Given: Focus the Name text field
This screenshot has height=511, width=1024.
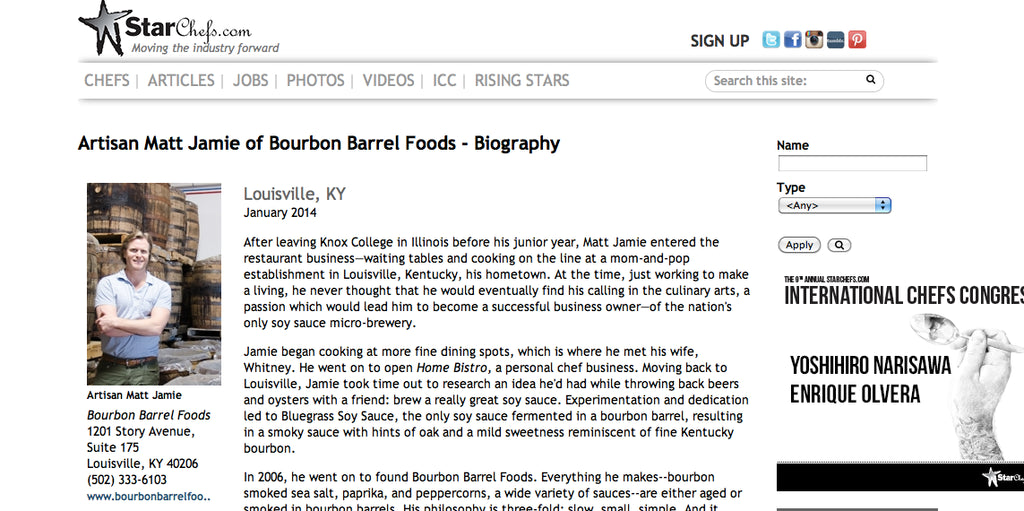Looking at the screenshot, I should pos(852,163).
